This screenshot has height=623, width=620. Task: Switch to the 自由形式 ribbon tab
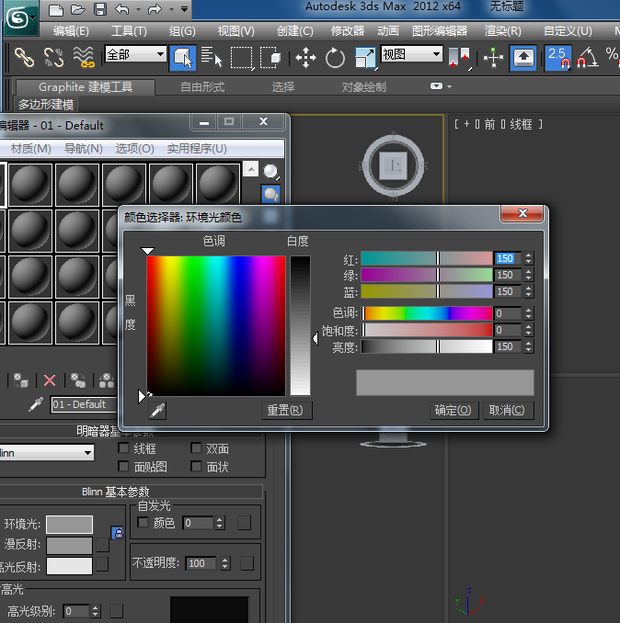coord(202,87)
